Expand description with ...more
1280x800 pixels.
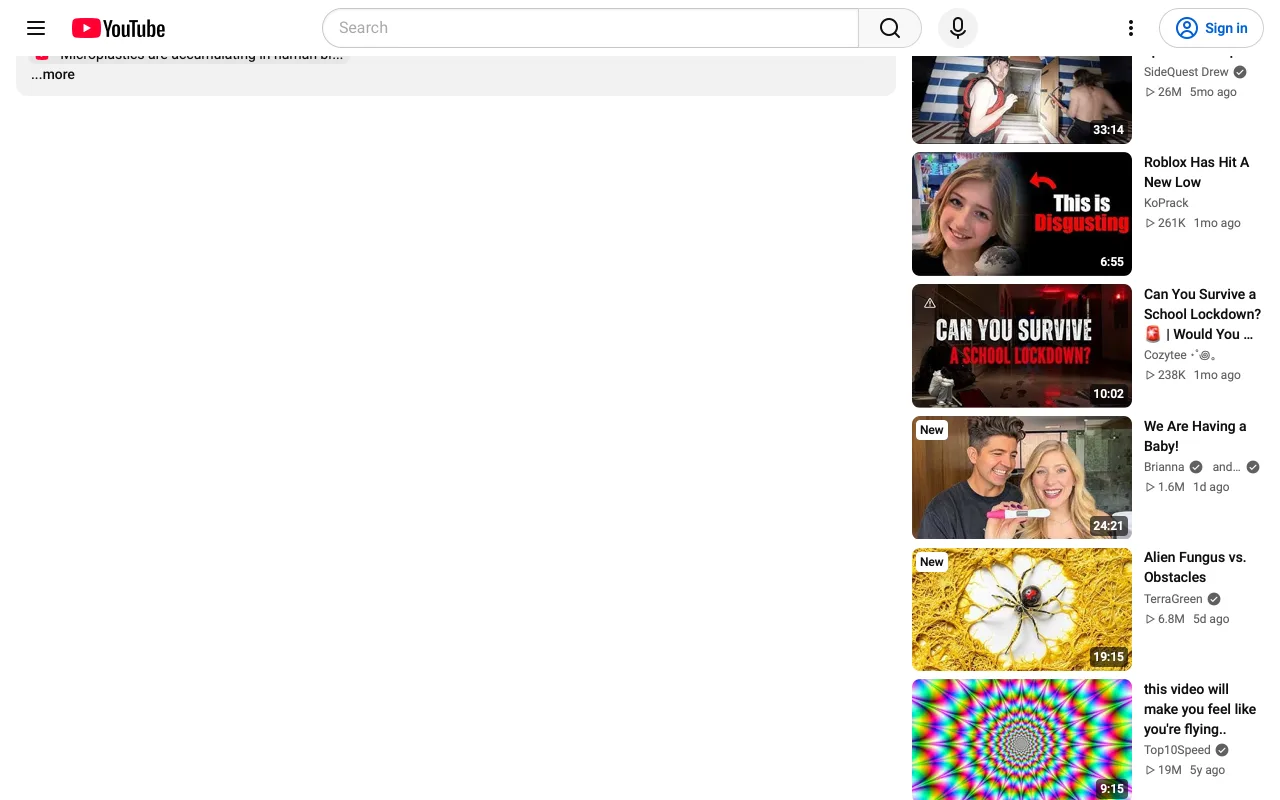(53, 74)
